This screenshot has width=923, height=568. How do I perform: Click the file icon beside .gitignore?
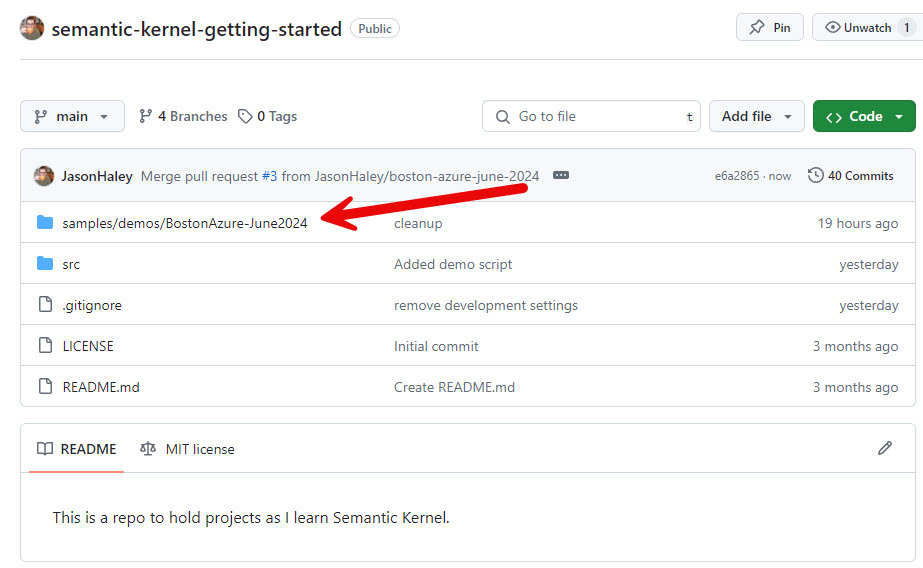45,304
